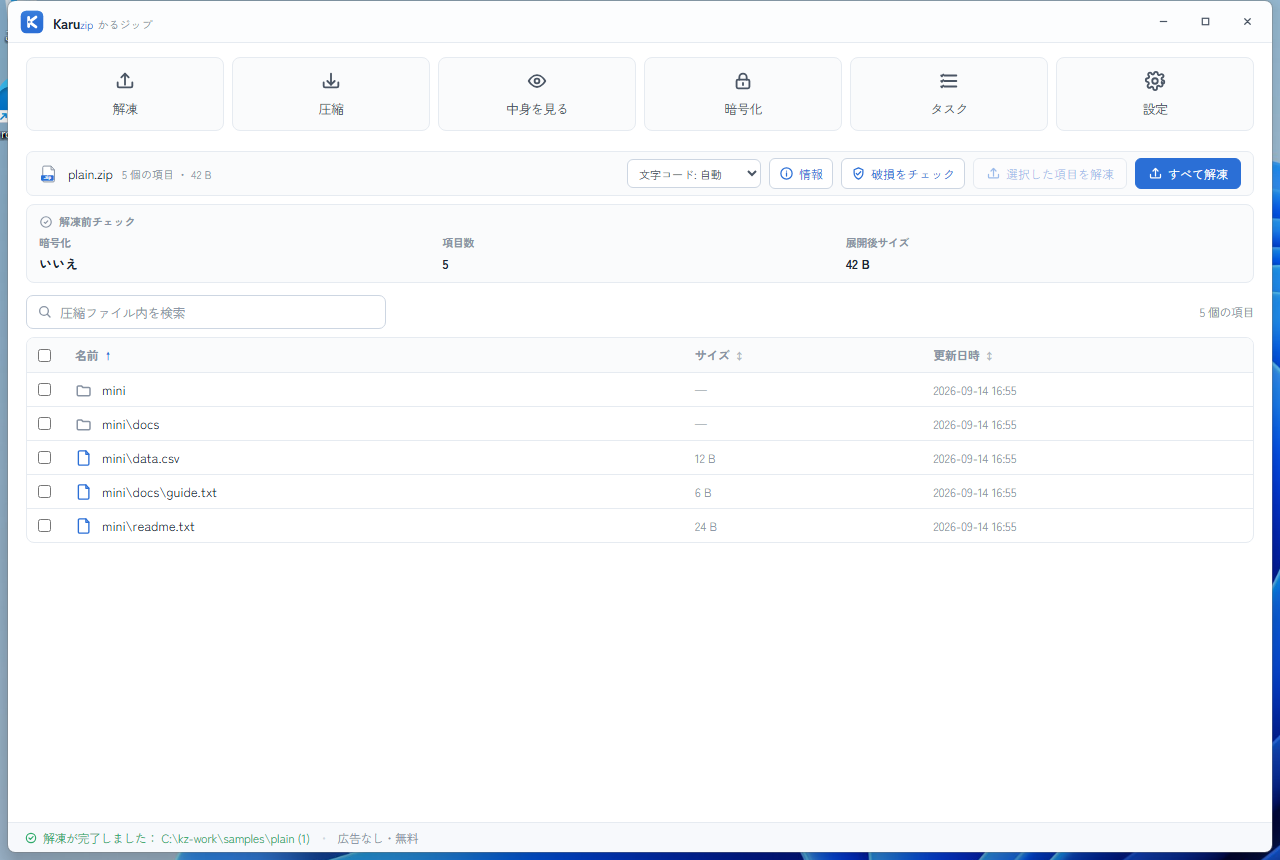Open the タスク list panel
The height and width of the screenshot is (860, 1280).
(949, 94)
